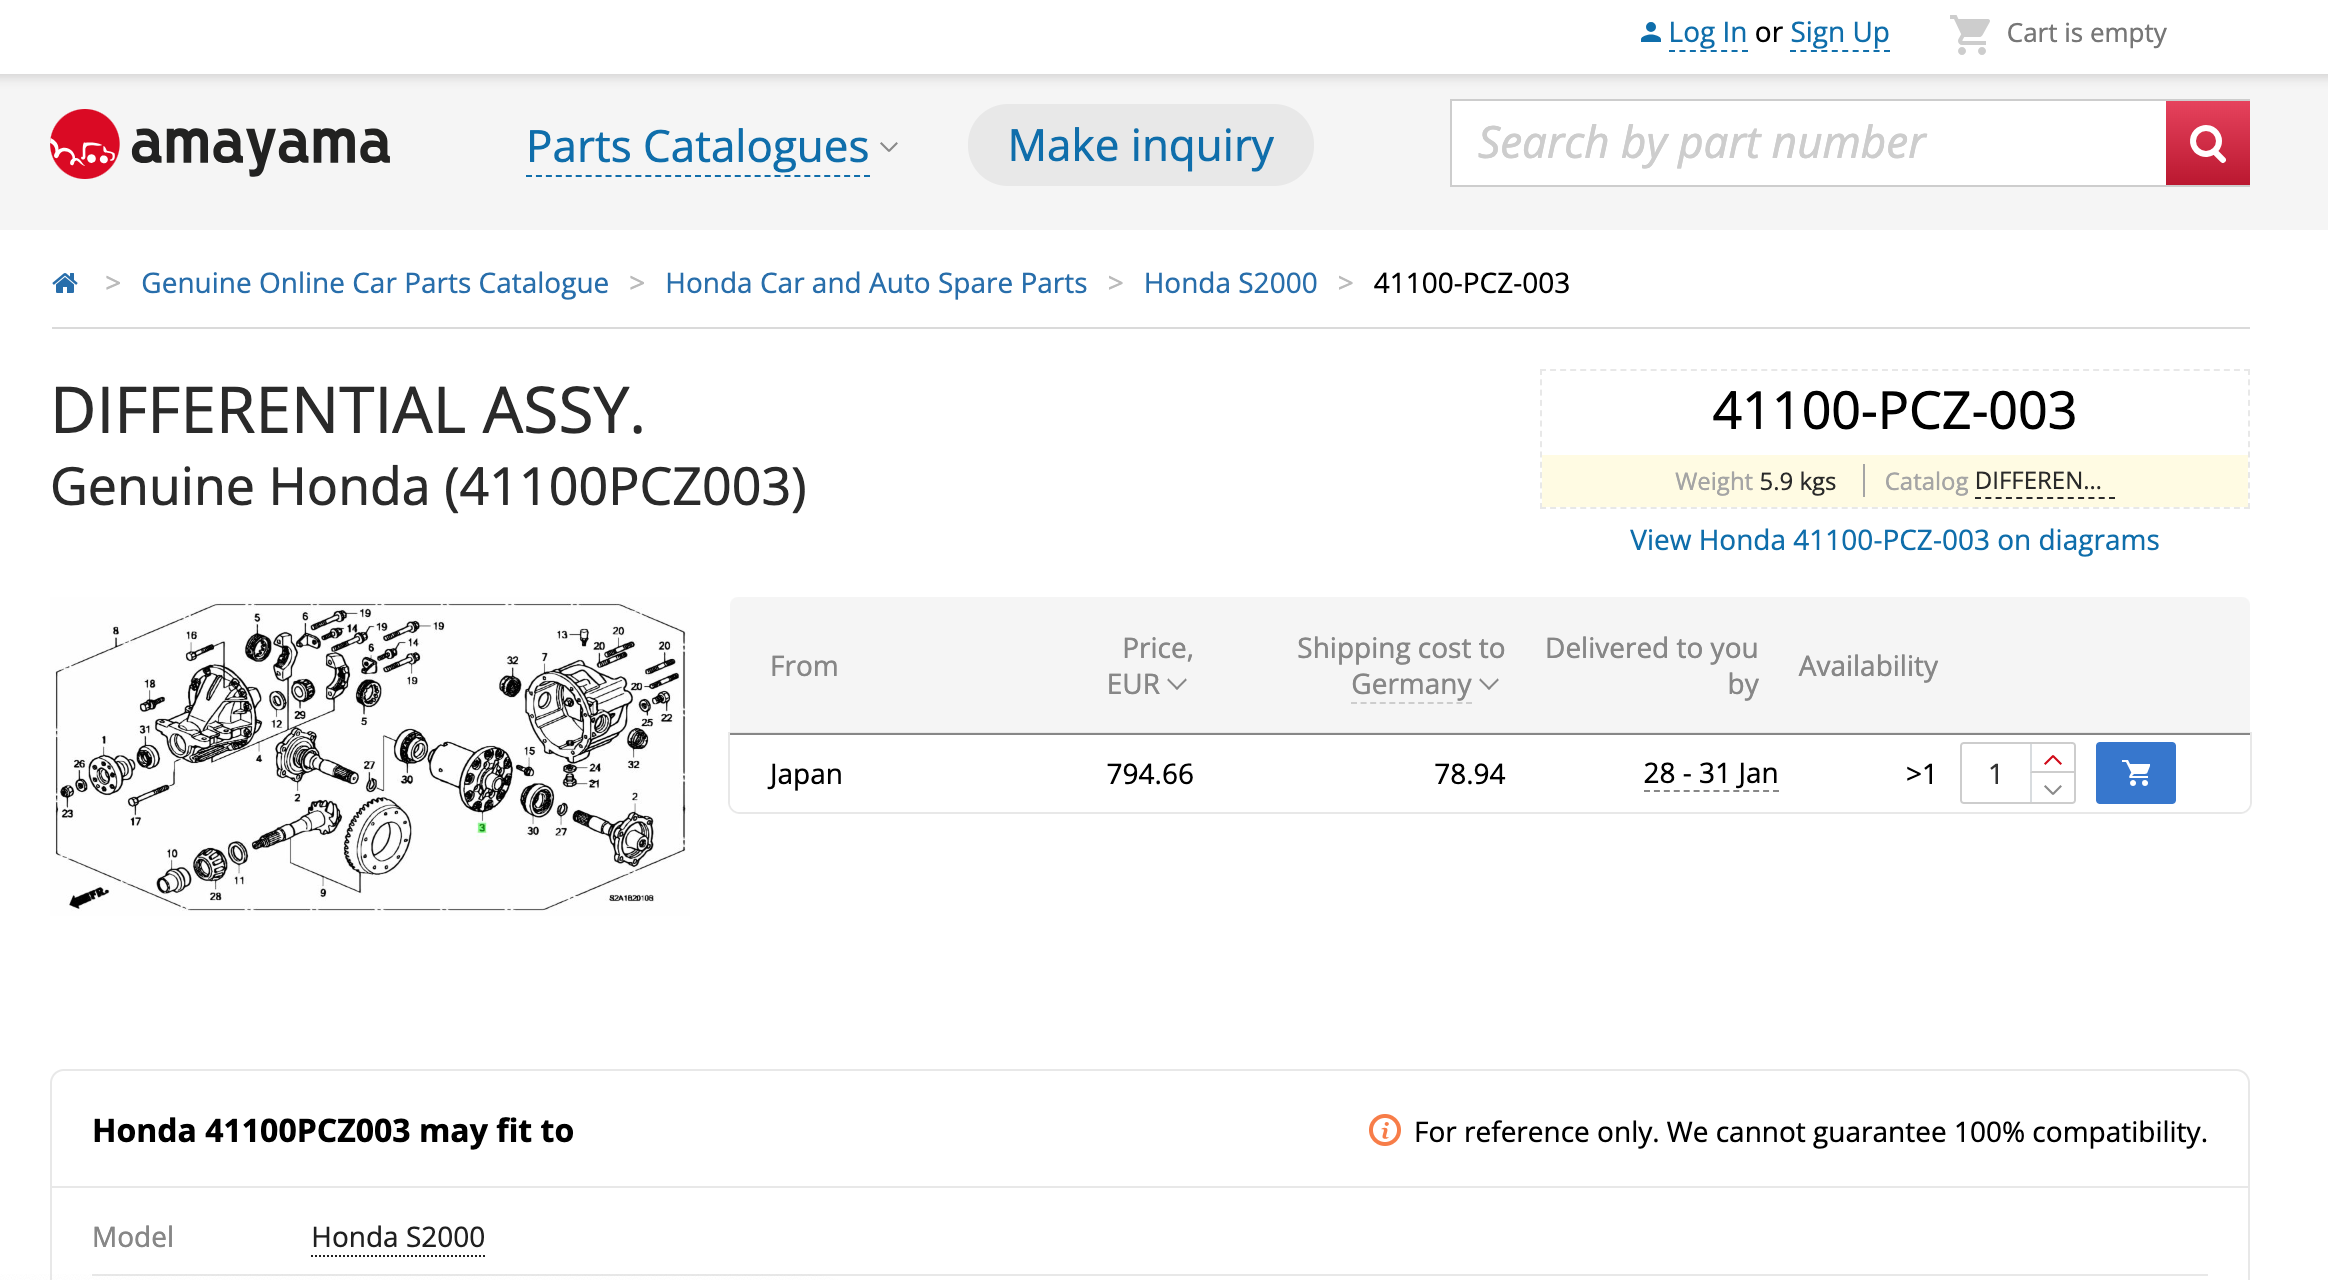Image resolution: width=2328 pixels, height=1280 pixels.
Task: Click the user icon beside Log In
Action: (1650, 33)
